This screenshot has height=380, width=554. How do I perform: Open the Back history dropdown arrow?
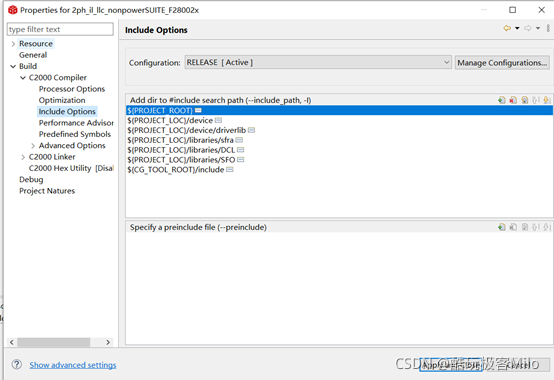point(517,28)
